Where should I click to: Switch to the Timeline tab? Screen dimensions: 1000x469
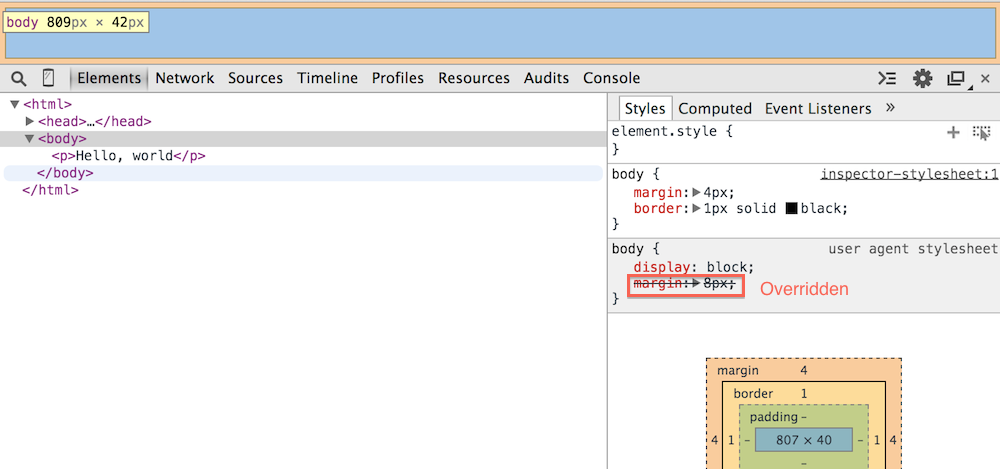pos(327,78)
